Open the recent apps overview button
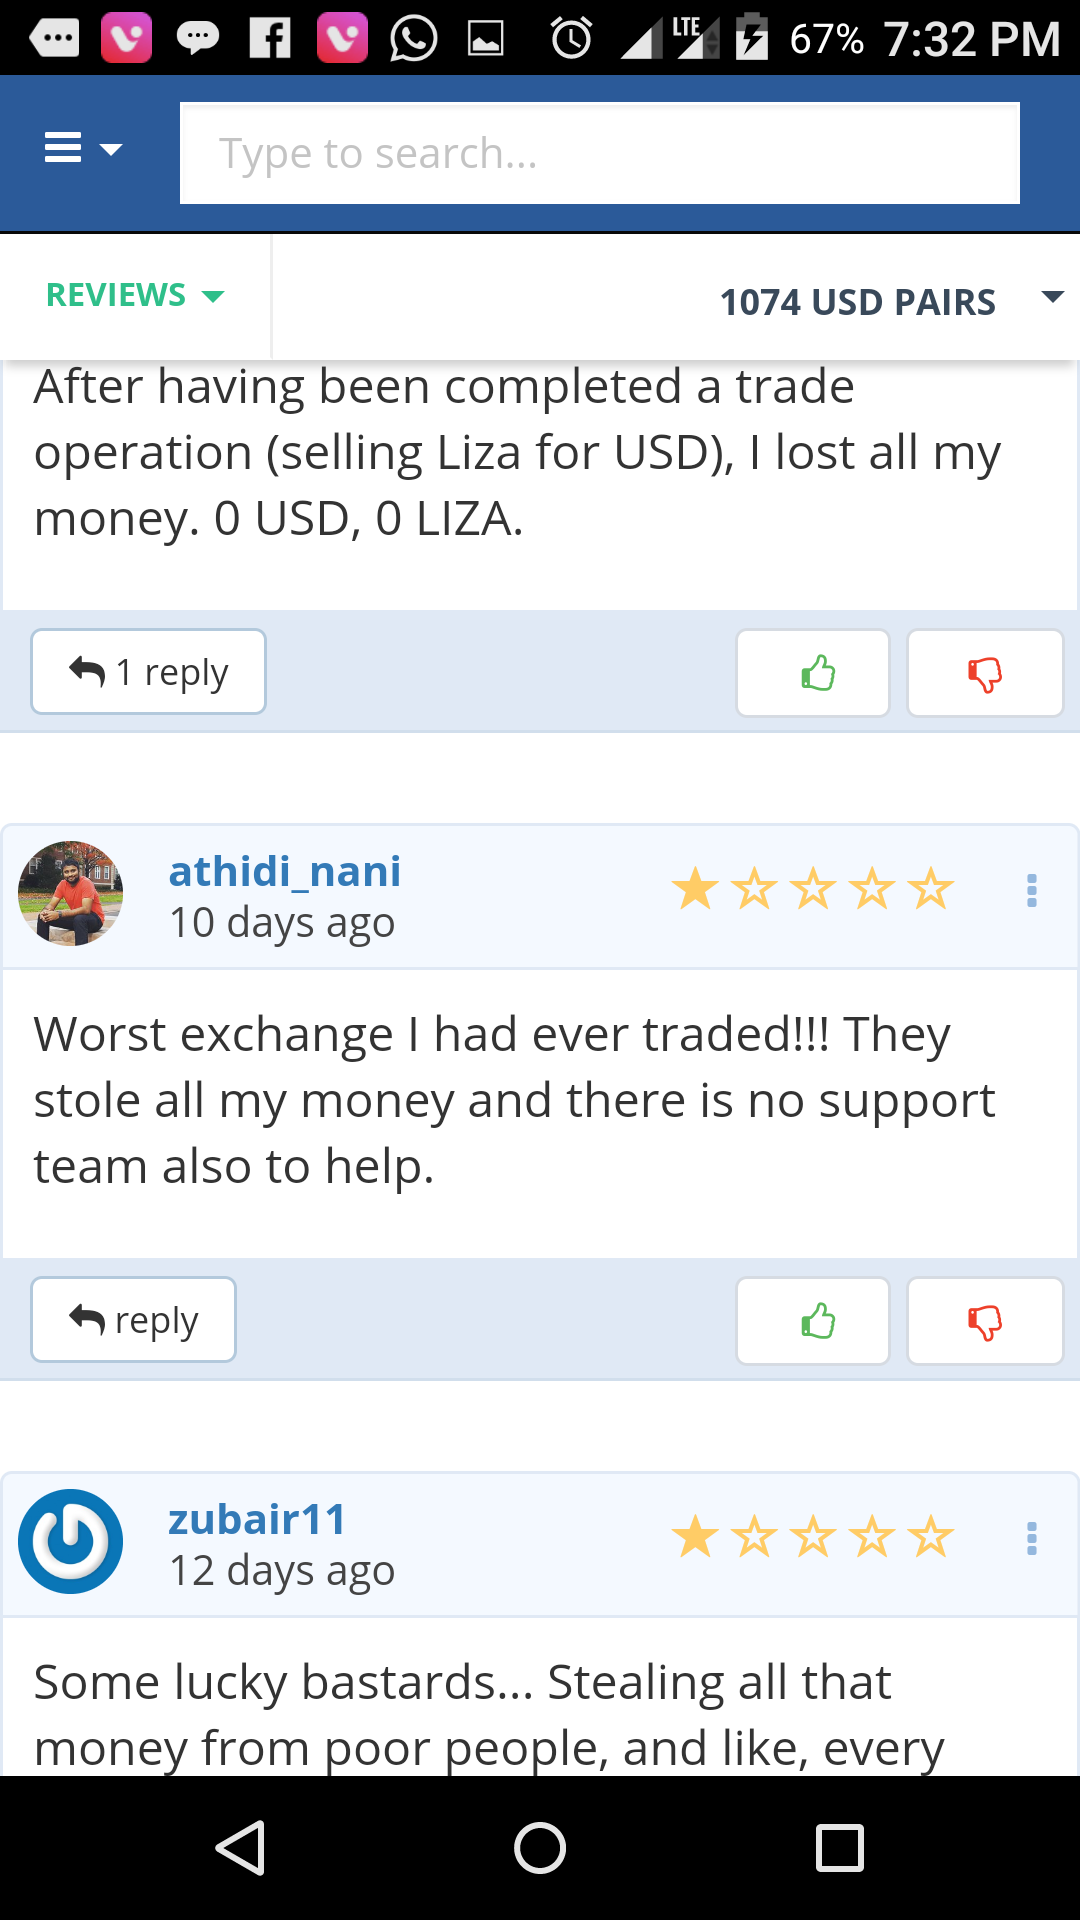The width and height of the screenshot is (1080, 1920). 839,1847
